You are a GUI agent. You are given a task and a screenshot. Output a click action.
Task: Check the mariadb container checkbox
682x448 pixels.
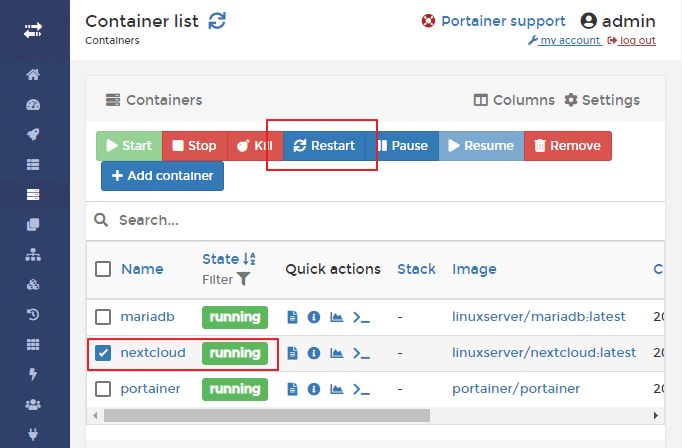103,317
